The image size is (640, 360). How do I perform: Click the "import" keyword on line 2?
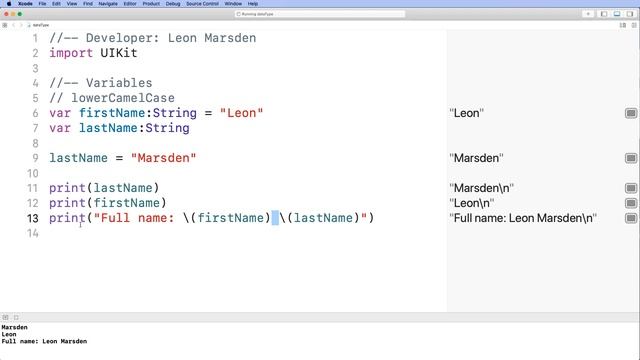pos(71,53)
